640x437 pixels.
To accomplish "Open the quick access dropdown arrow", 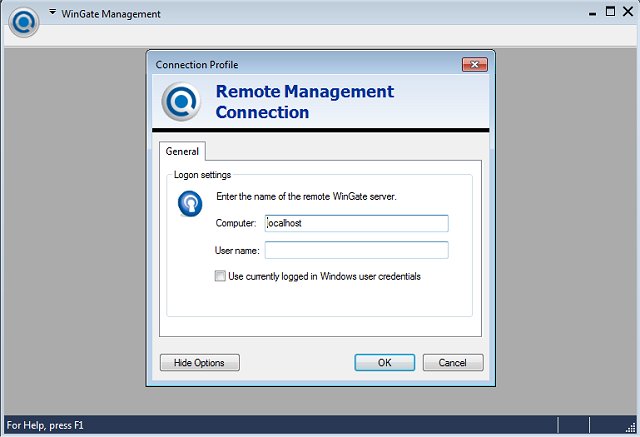I will click(53, 13).
